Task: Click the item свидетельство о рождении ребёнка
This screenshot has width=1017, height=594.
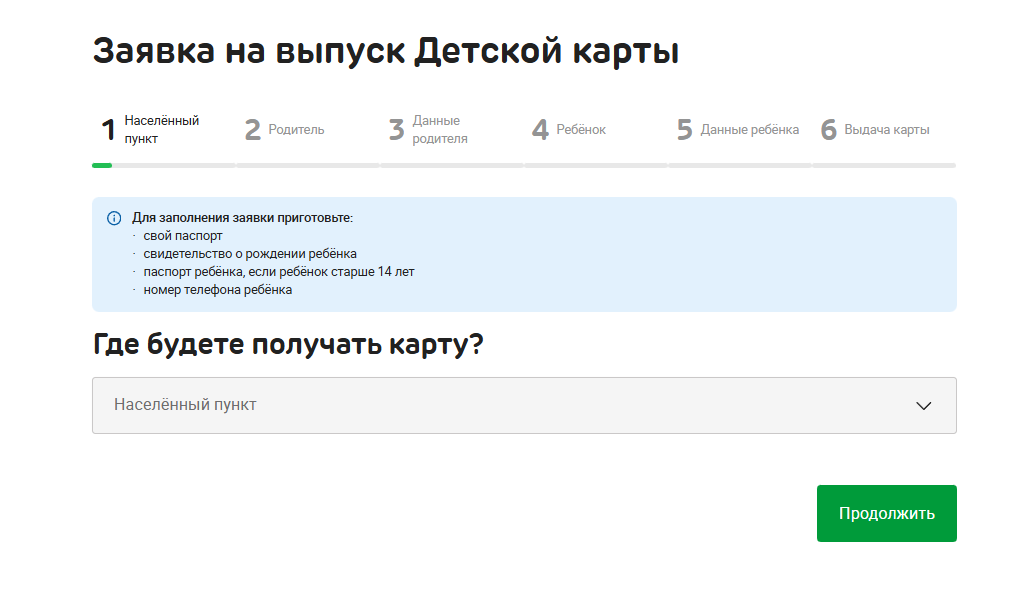Action: click(x=250, y=254)
